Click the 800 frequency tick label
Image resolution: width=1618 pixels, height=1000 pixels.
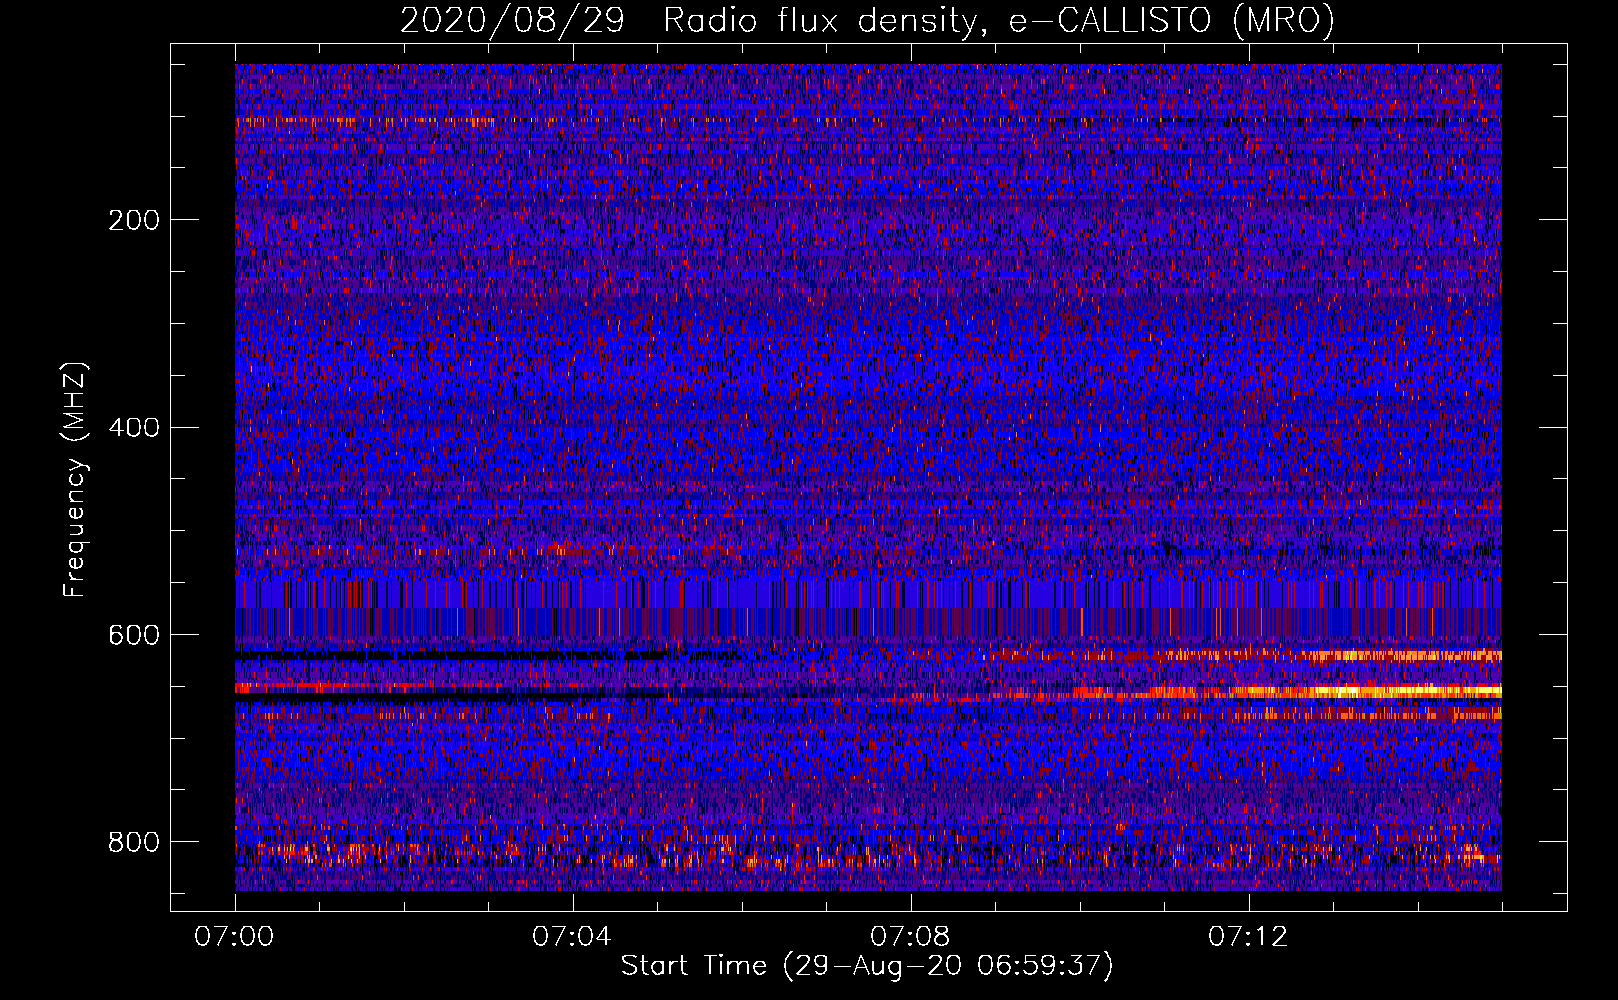[134, 842]
